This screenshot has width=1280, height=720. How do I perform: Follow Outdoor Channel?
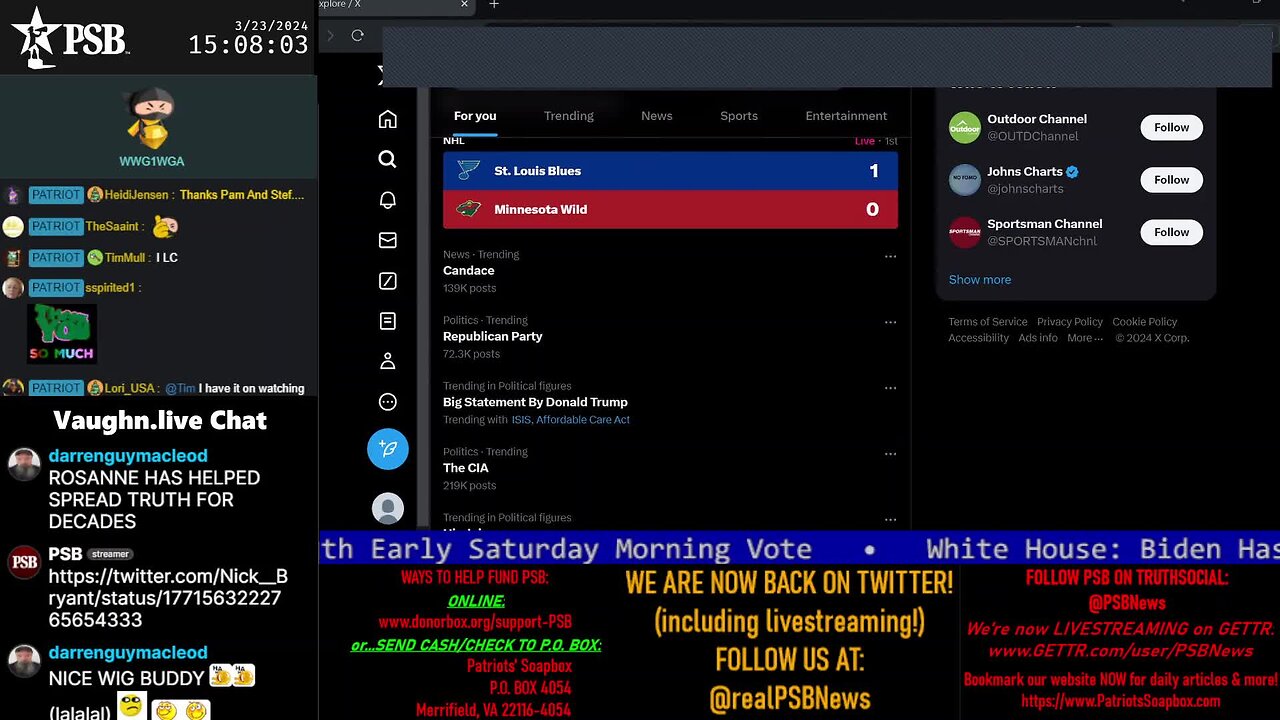1171,127
